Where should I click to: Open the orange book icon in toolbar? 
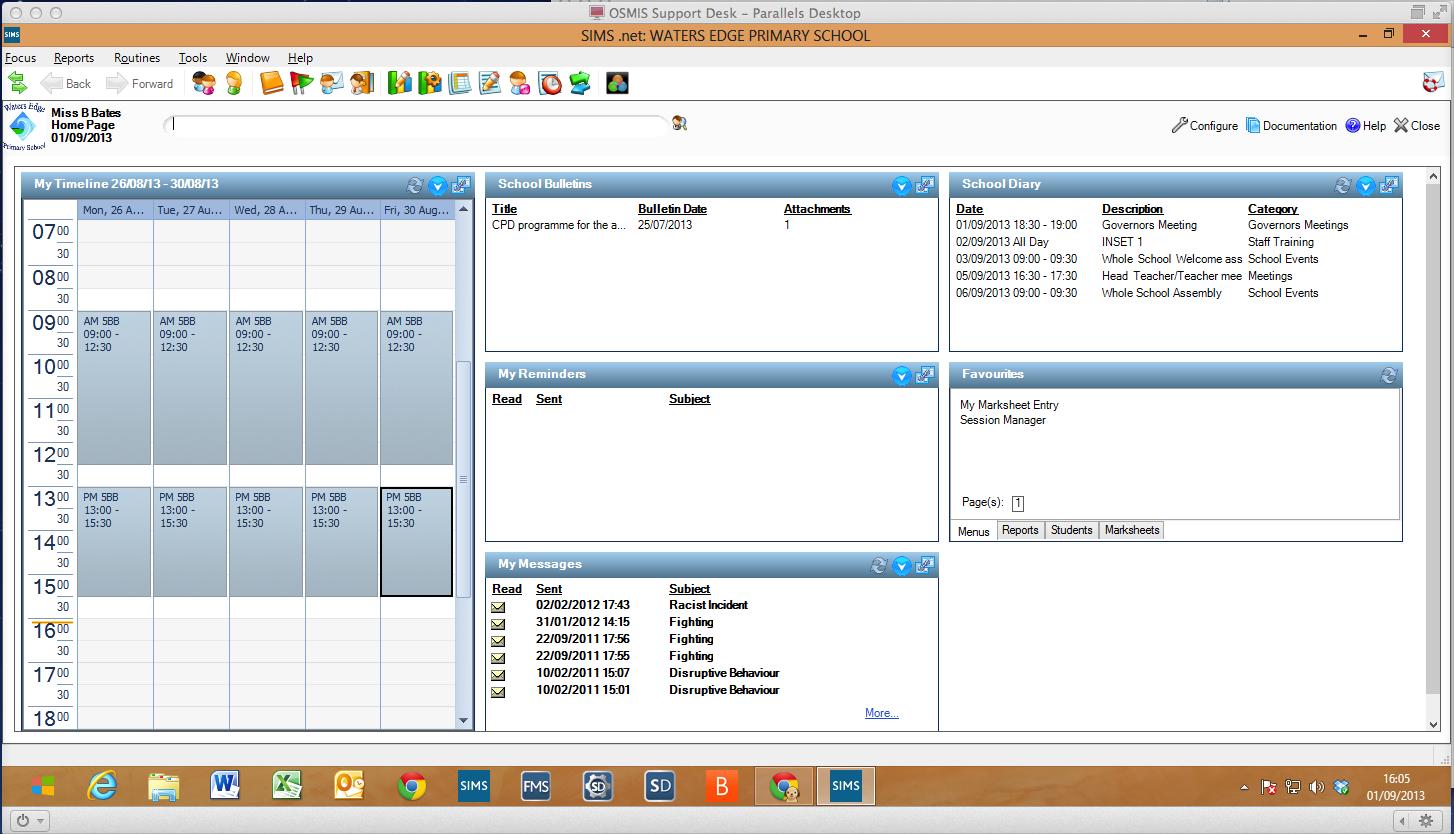tap(272, 83)
